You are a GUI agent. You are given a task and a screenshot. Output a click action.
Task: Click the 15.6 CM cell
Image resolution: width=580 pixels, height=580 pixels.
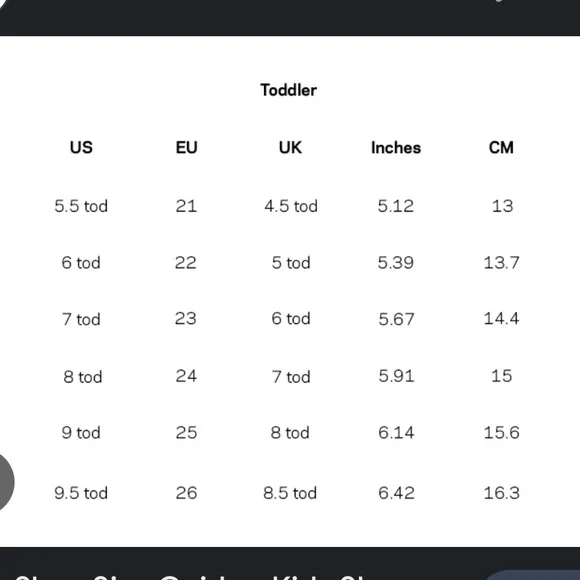click(502, 433)
